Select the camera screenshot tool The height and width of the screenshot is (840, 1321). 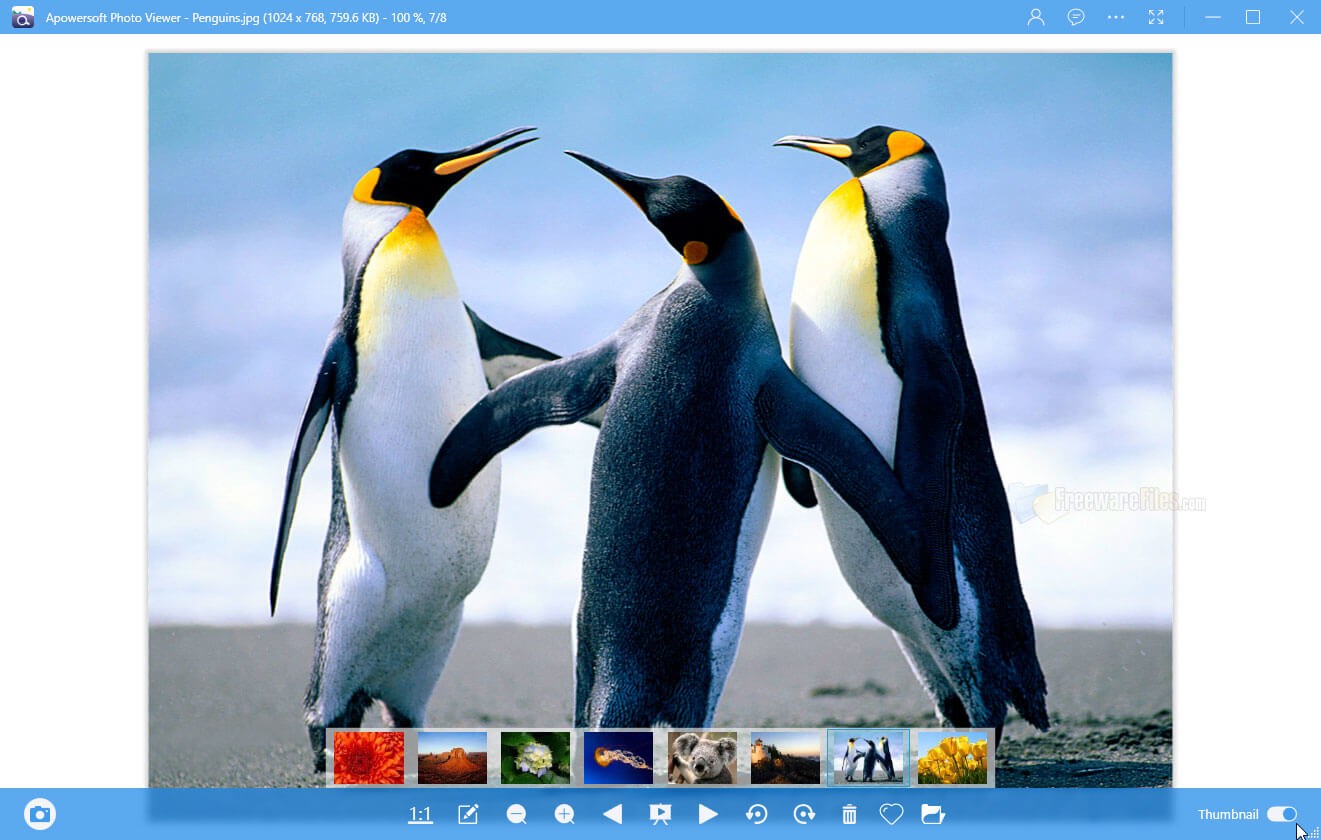click(39, 813)
